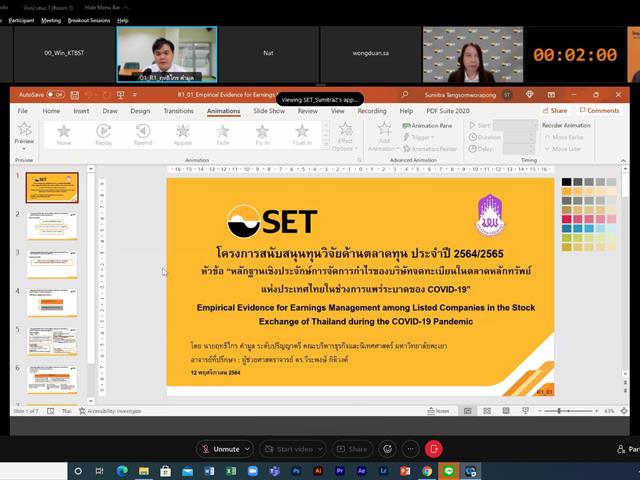Open the Meeting menu

tap(51, 20)
